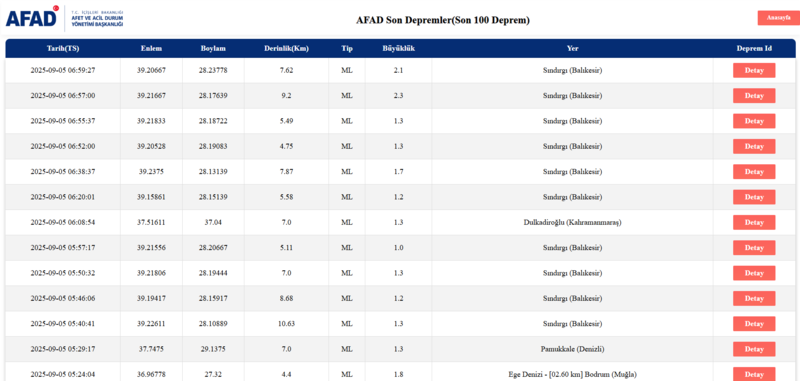
Task: Open Detay for the 06:52:00 earthquake
Action: (754, 146)
